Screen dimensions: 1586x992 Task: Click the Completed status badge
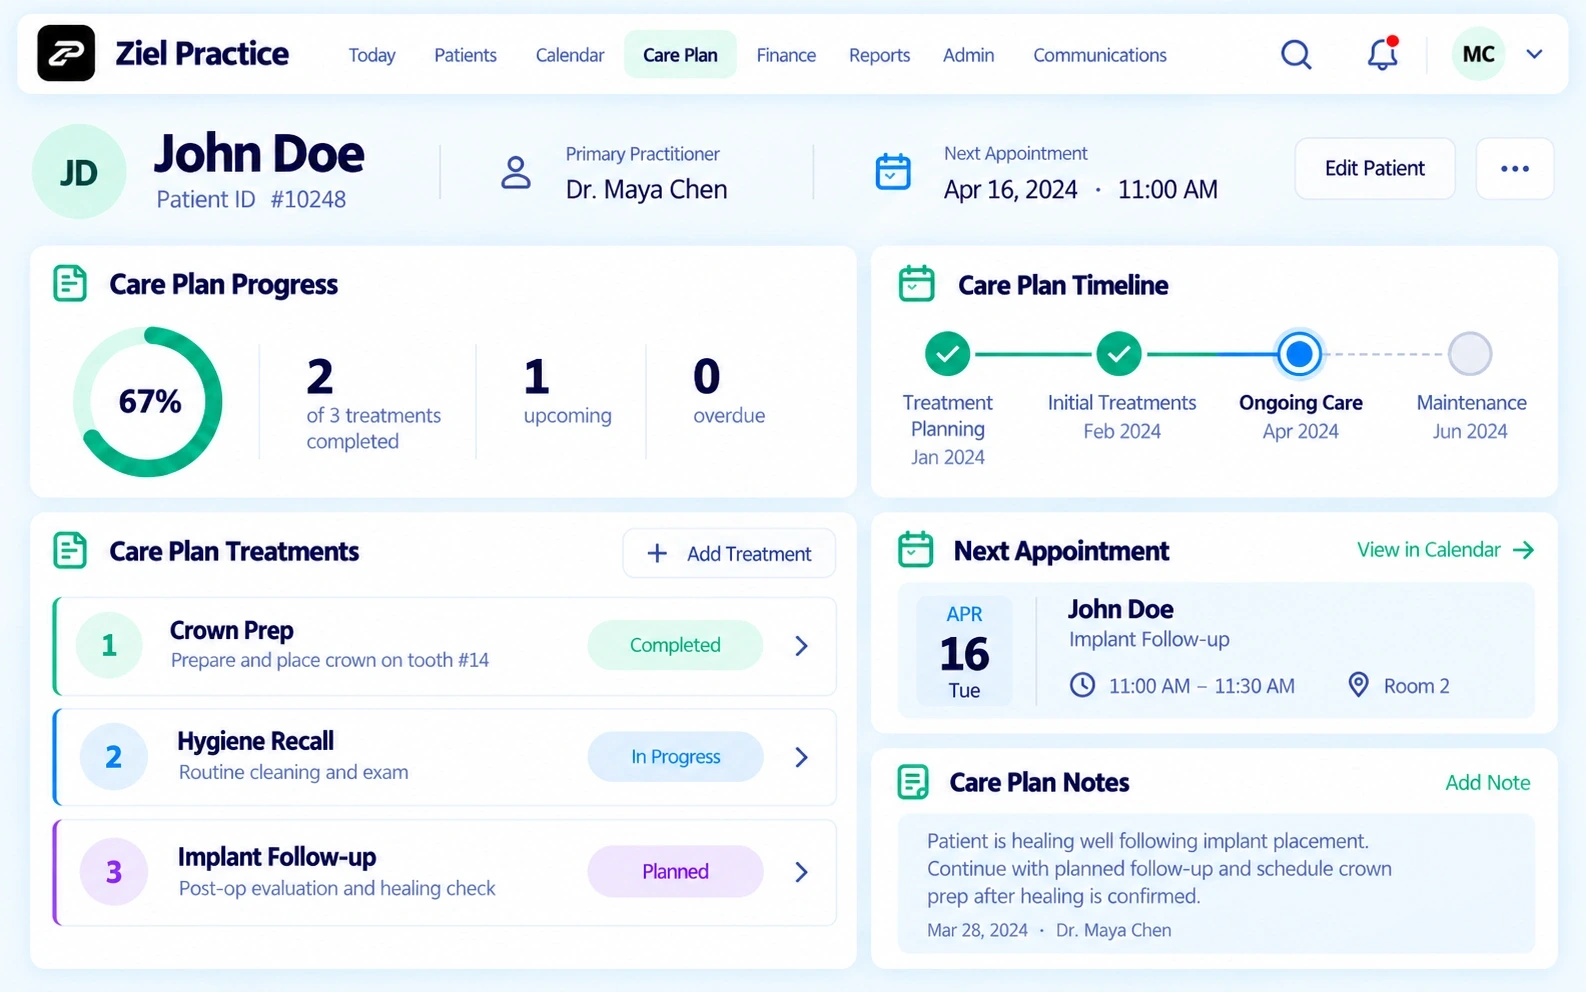click(x=675, y=645)
